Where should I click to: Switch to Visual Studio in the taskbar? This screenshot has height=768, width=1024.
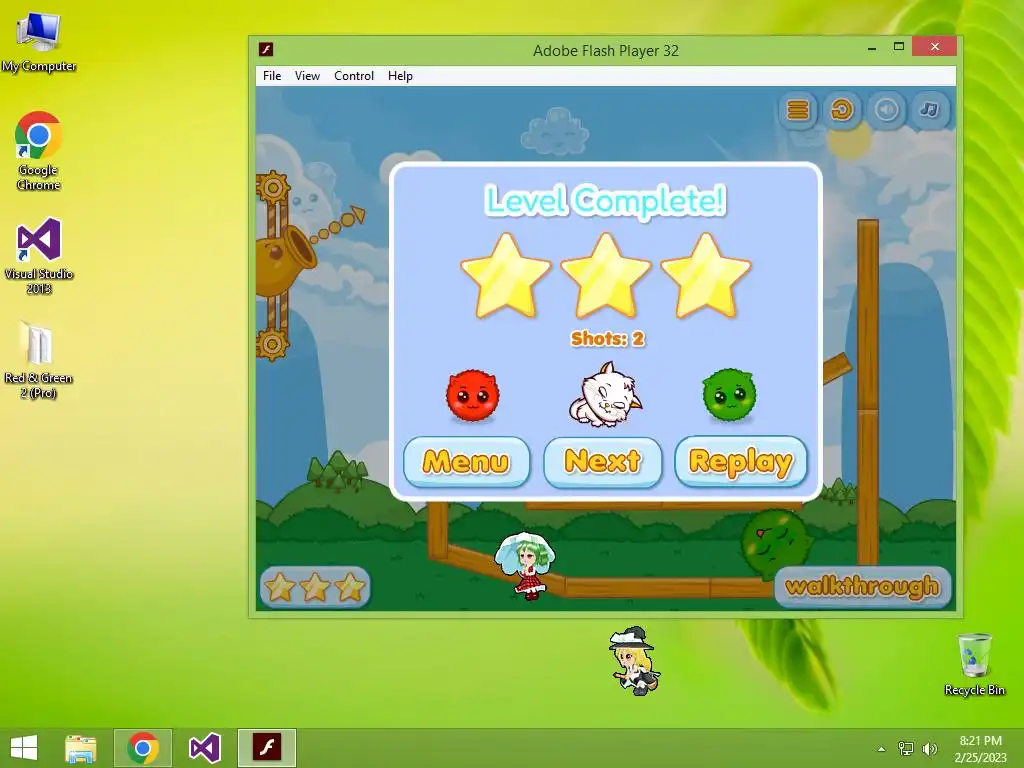(205, 748)
